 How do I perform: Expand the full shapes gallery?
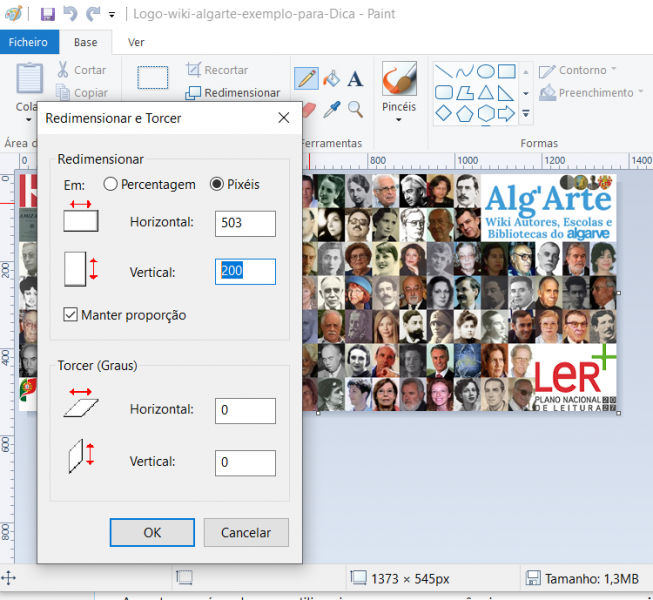[x=526, y=113]
